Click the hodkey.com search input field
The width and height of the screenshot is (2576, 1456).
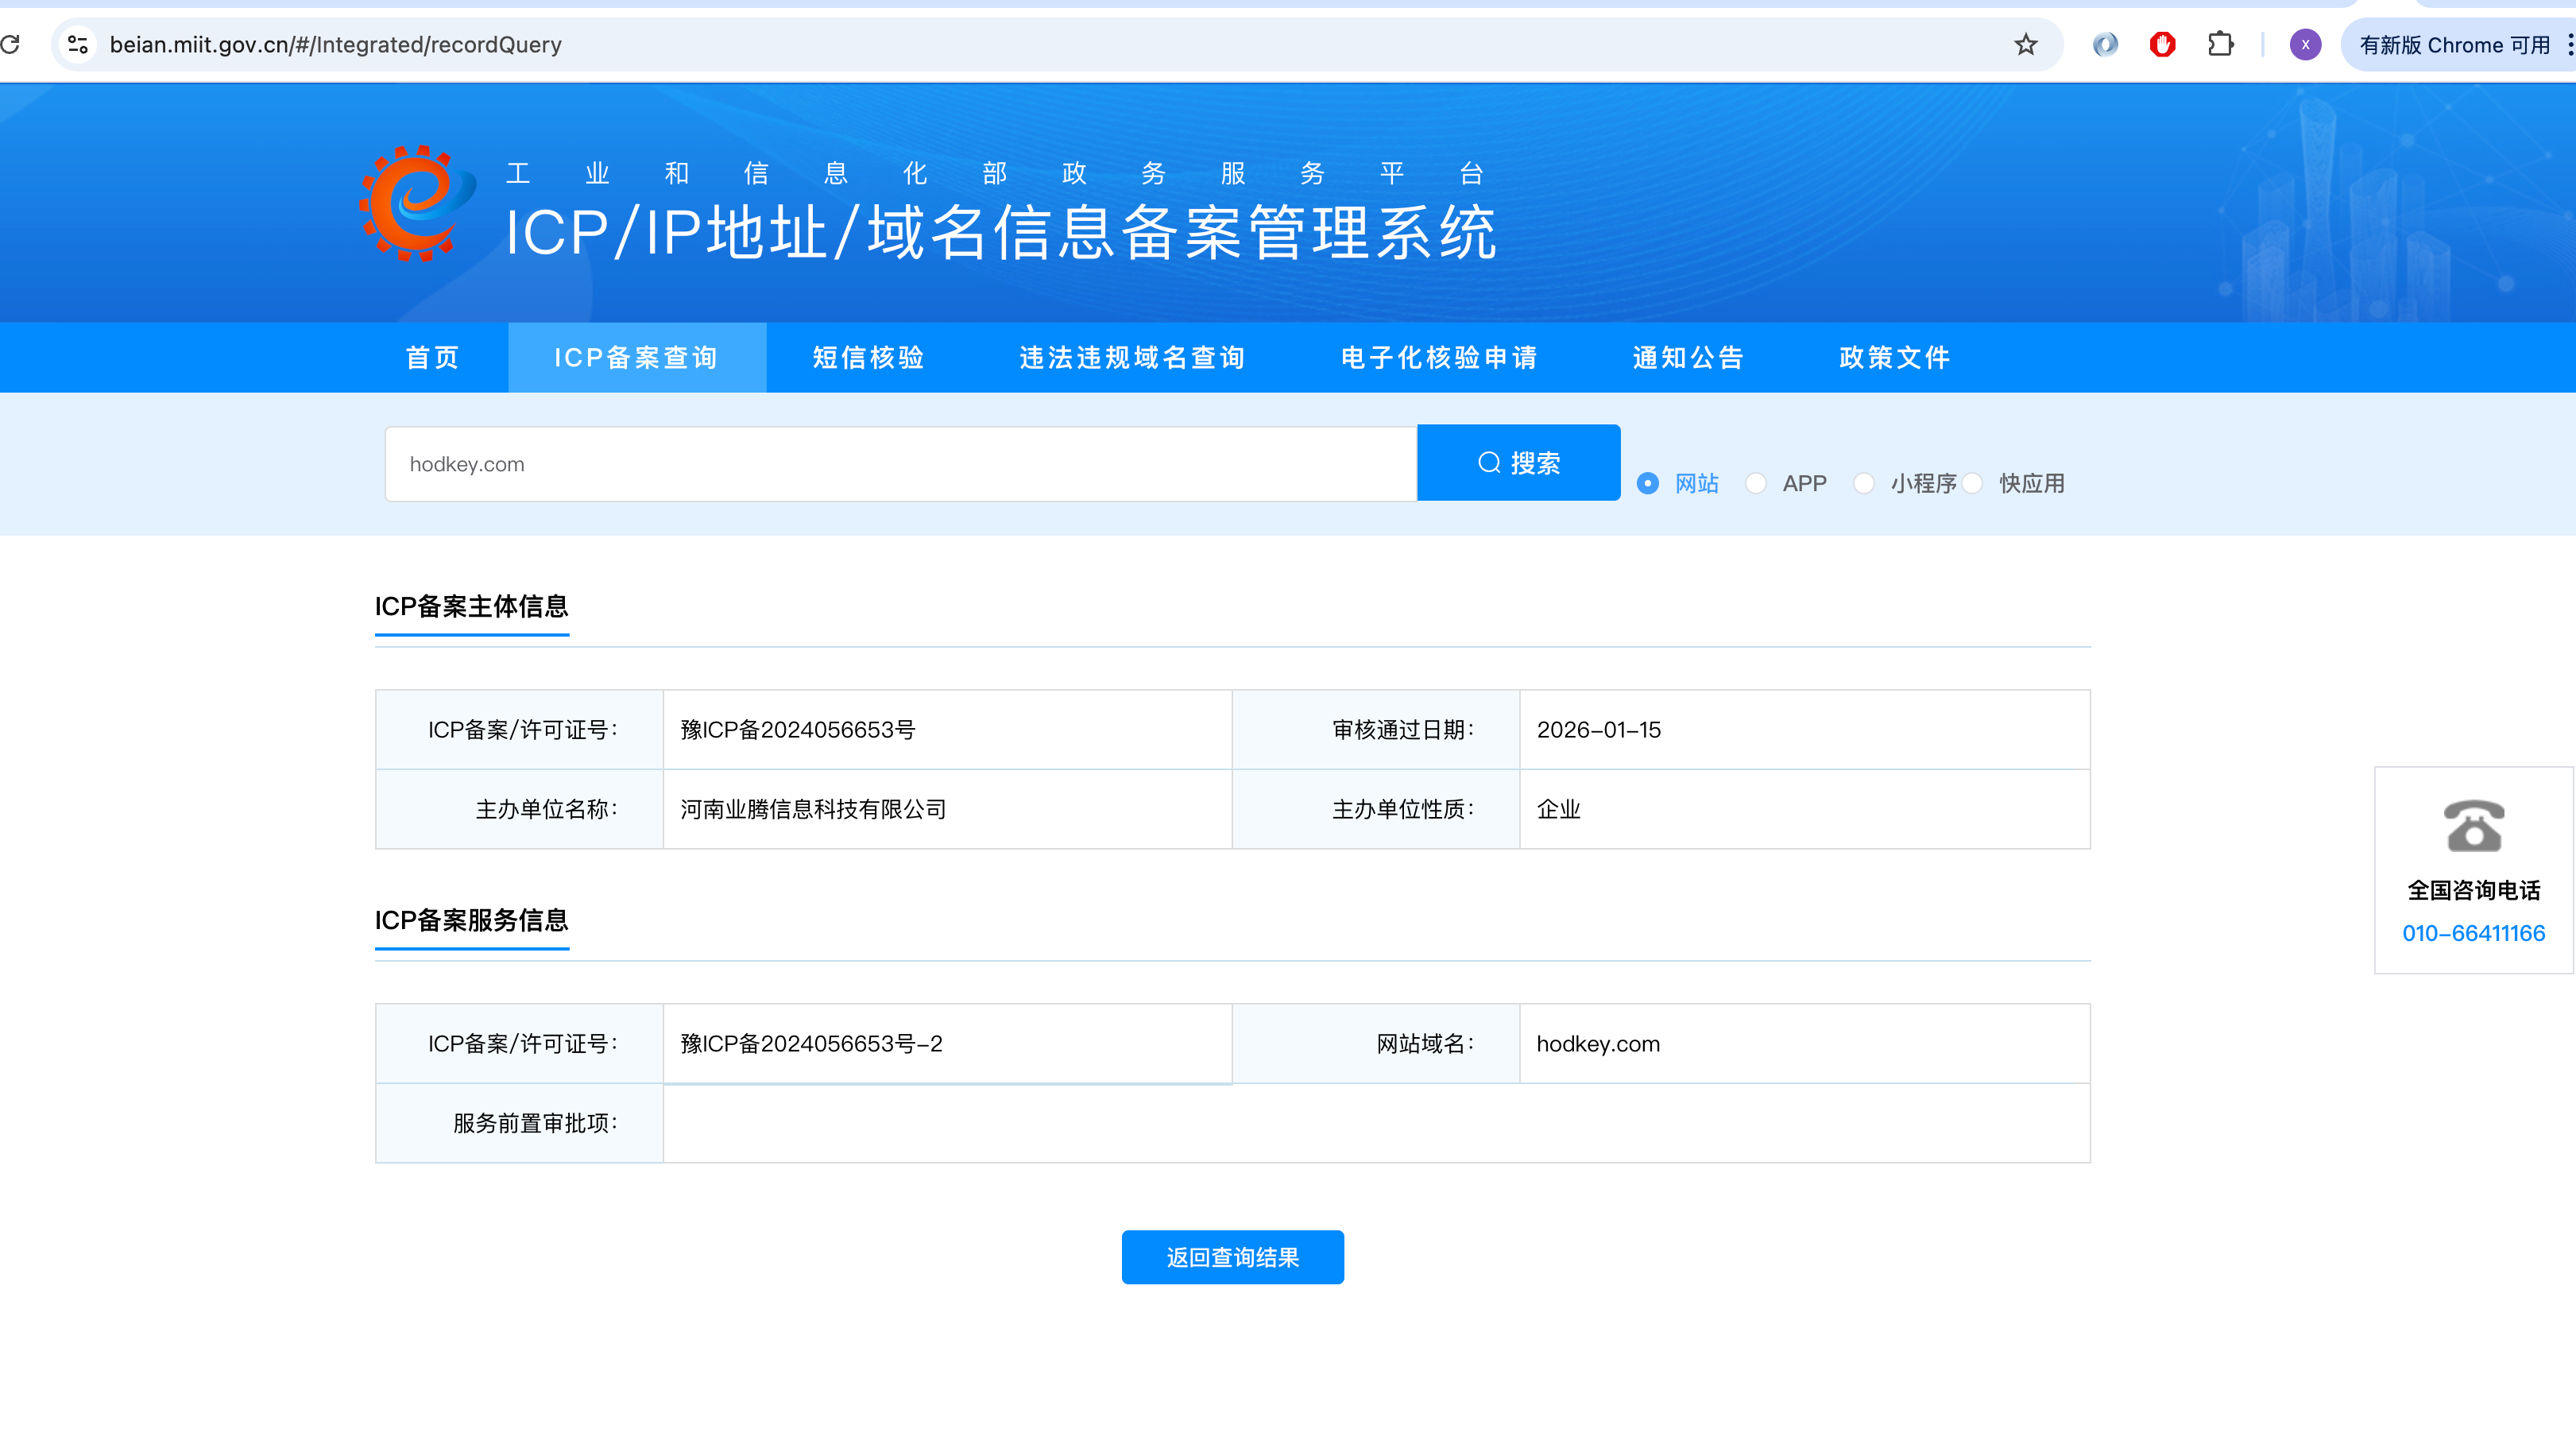900,464
